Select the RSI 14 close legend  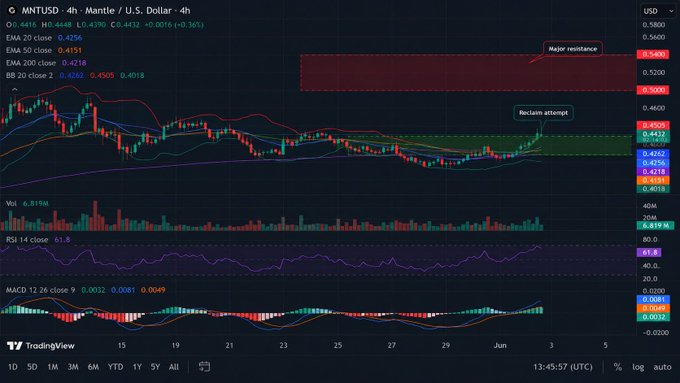[27, 239]
